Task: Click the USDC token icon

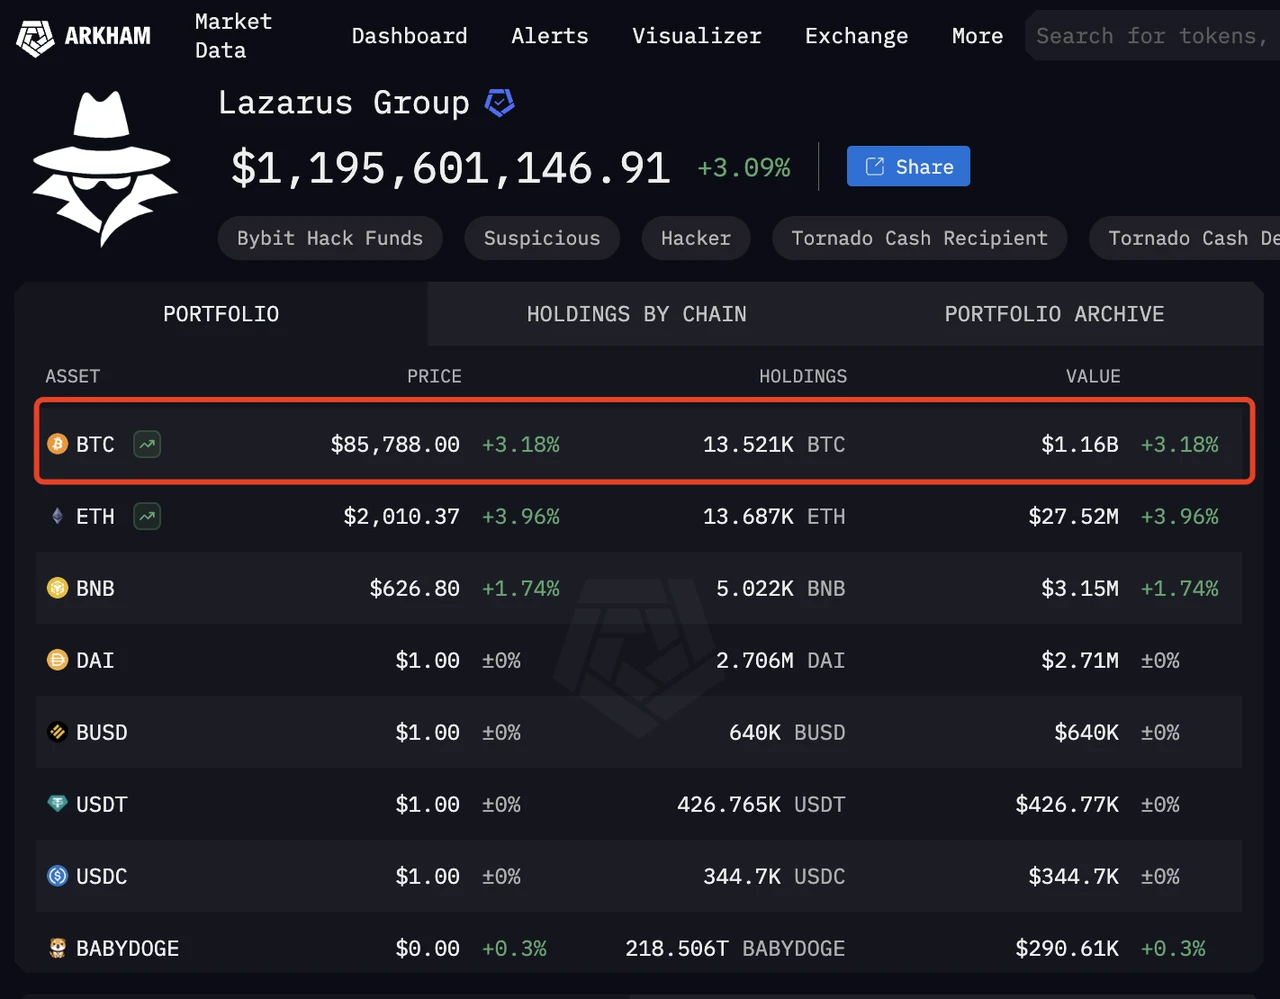Action: [58, 876]
